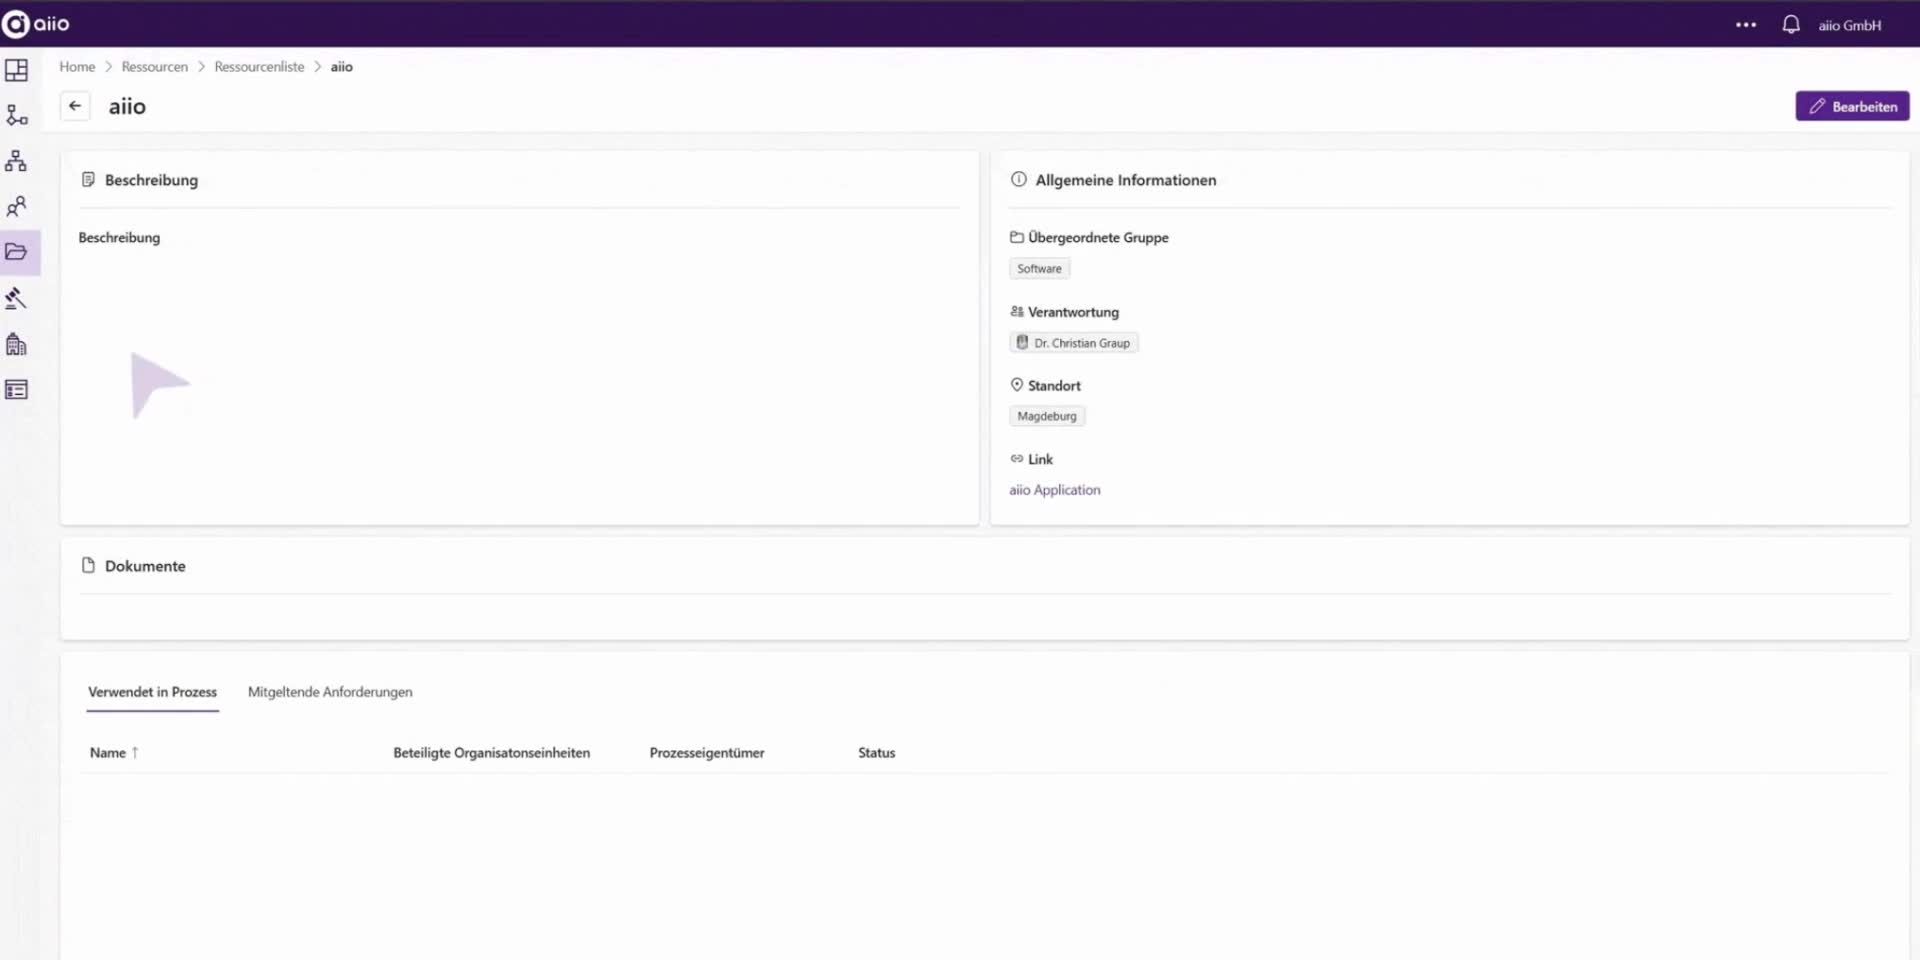Click the Prozesseigentümer column header

coord(707,753)
